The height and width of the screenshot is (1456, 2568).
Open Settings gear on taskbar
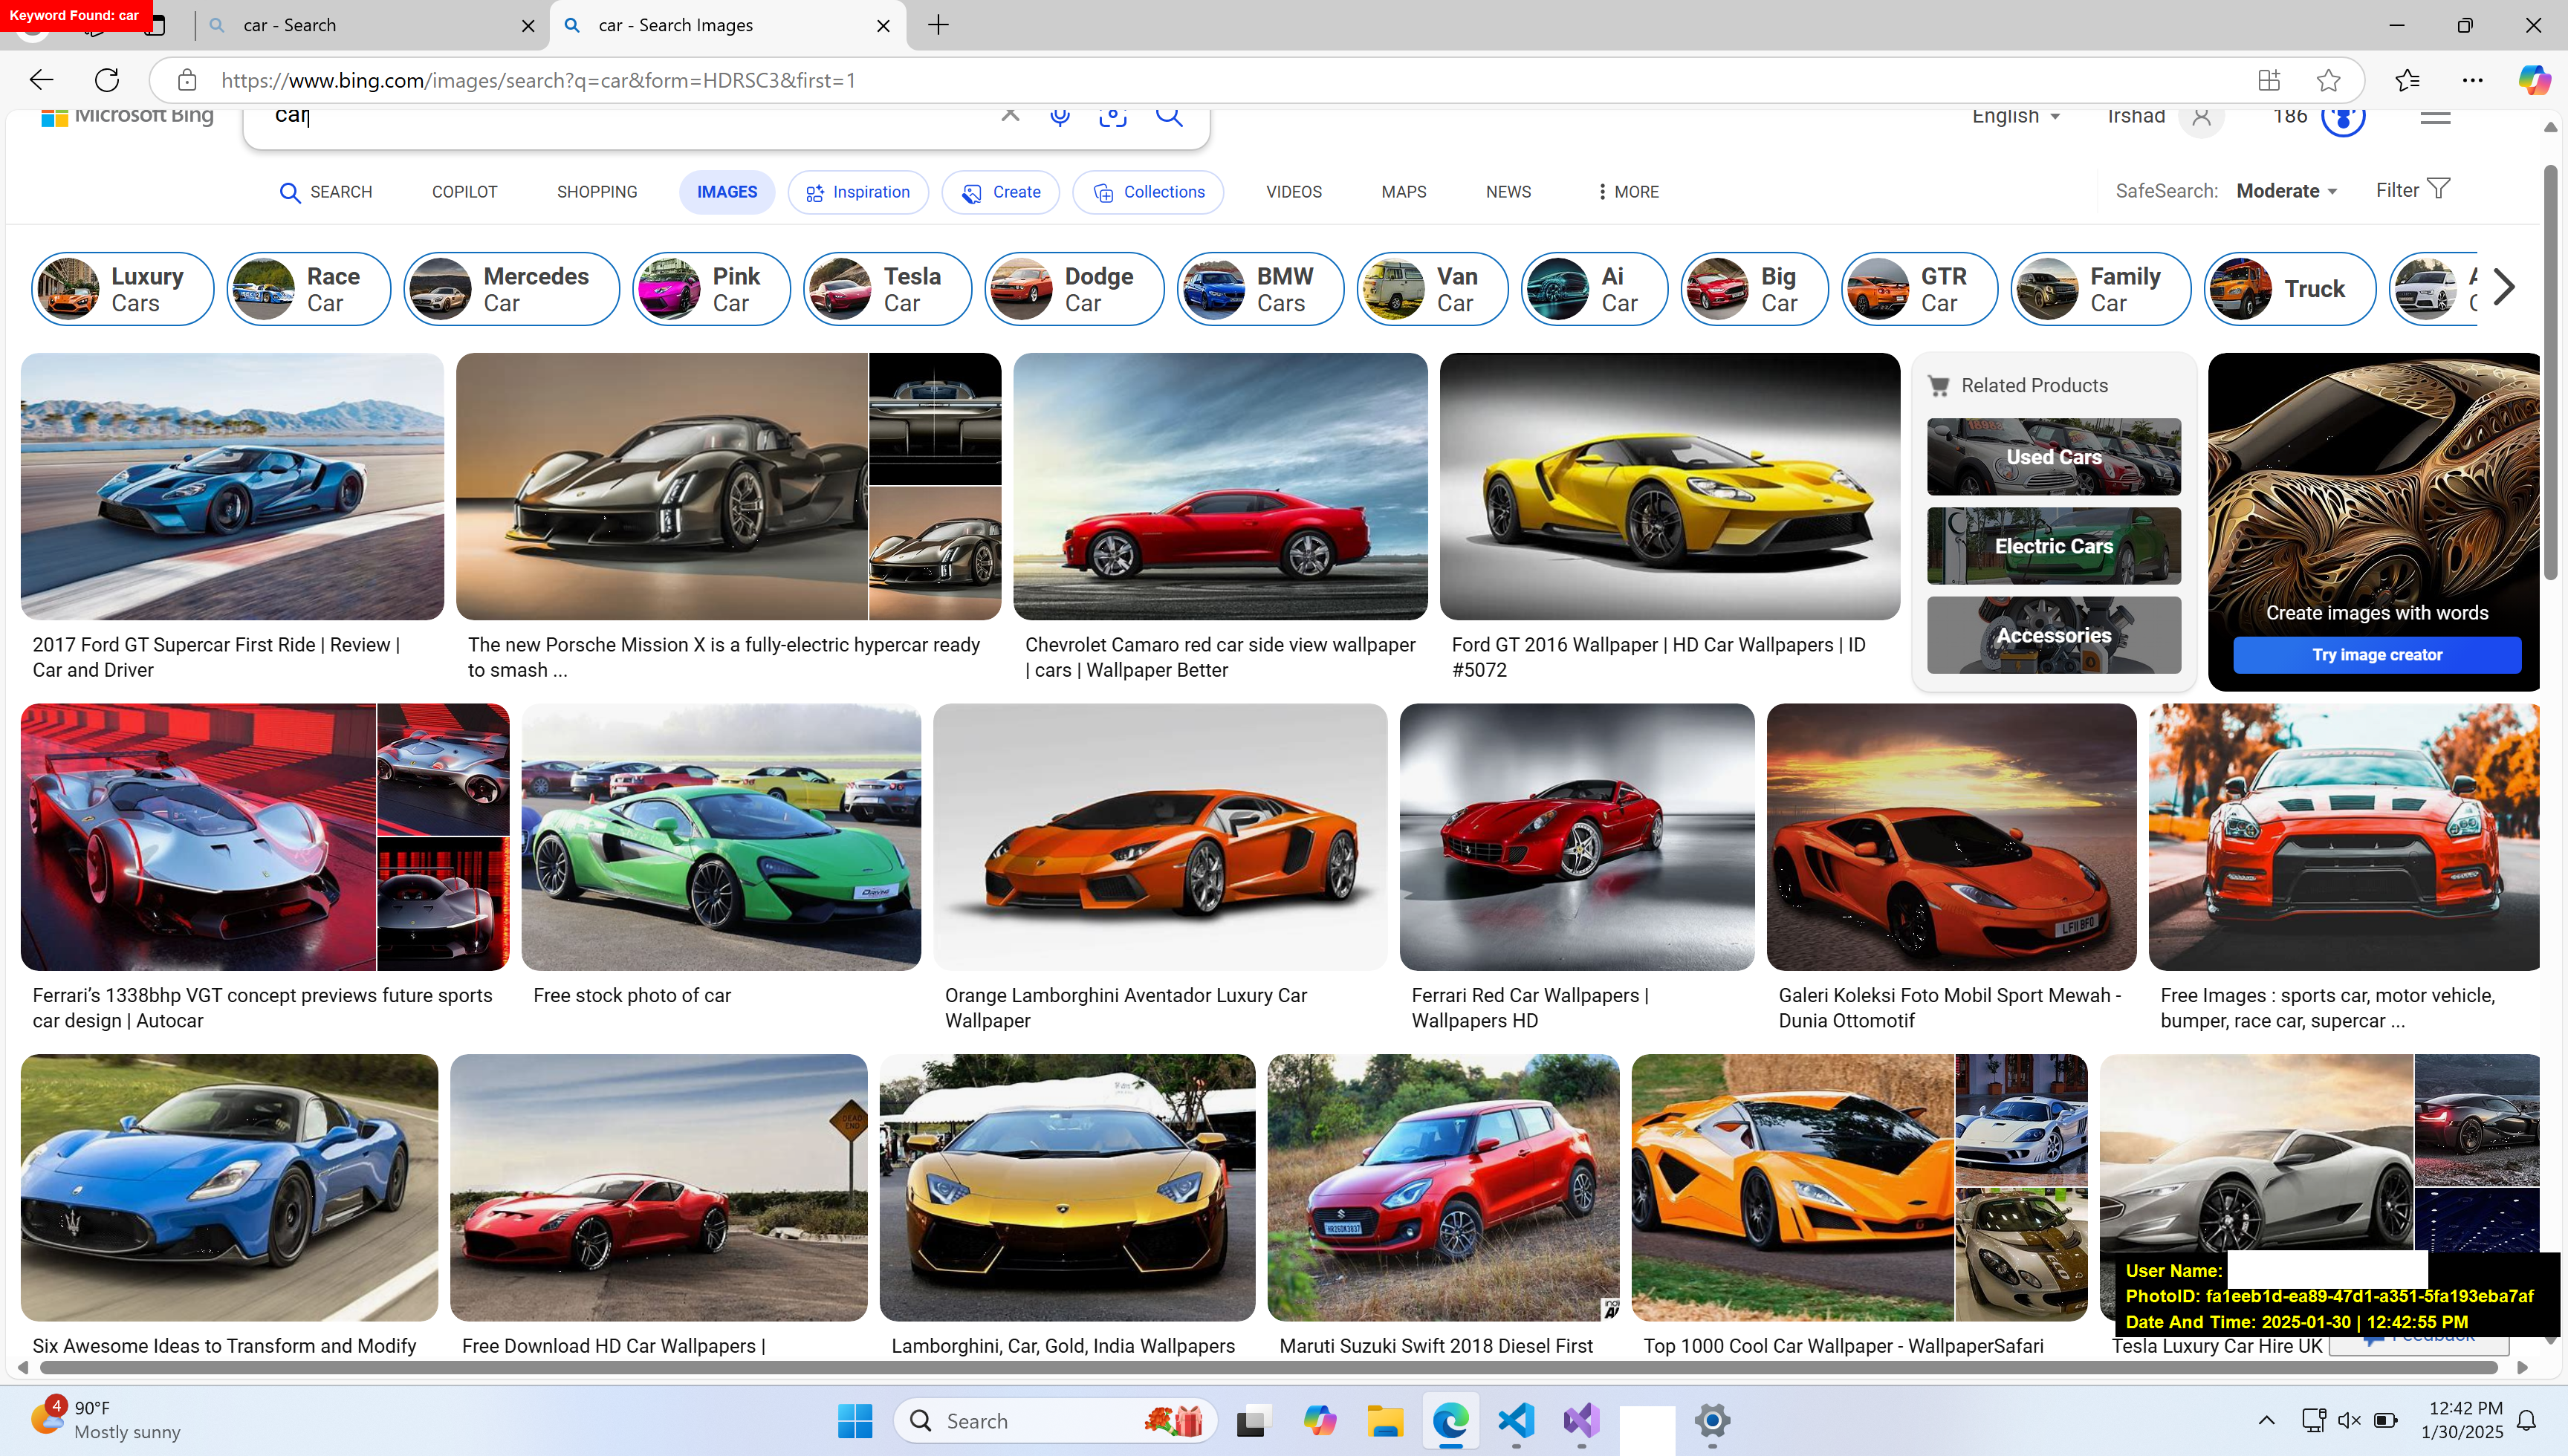1712,1421
